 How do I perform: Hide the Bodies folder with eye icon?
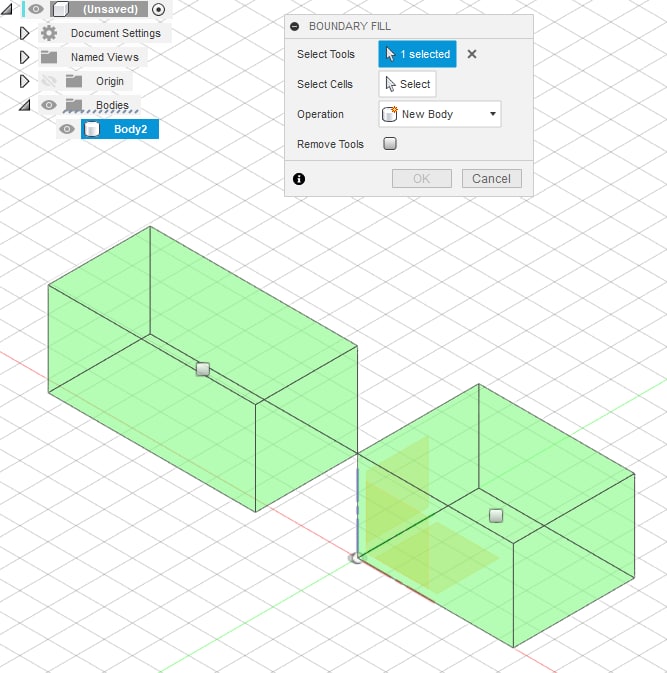point(49,105)
